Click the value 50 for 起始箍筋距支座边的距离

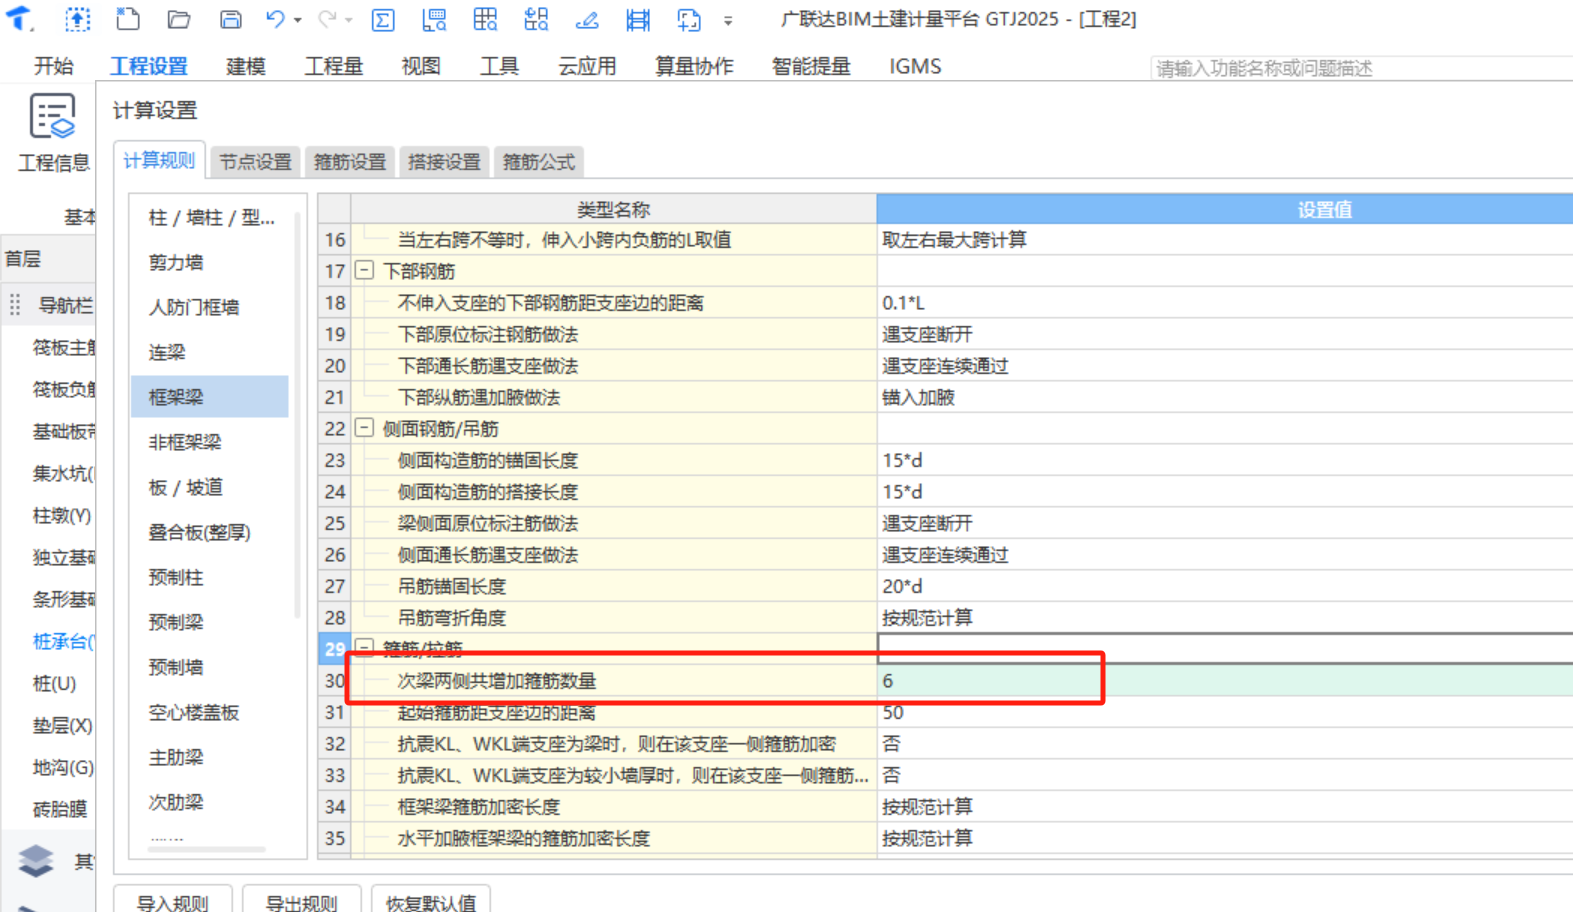point(1225,712)
